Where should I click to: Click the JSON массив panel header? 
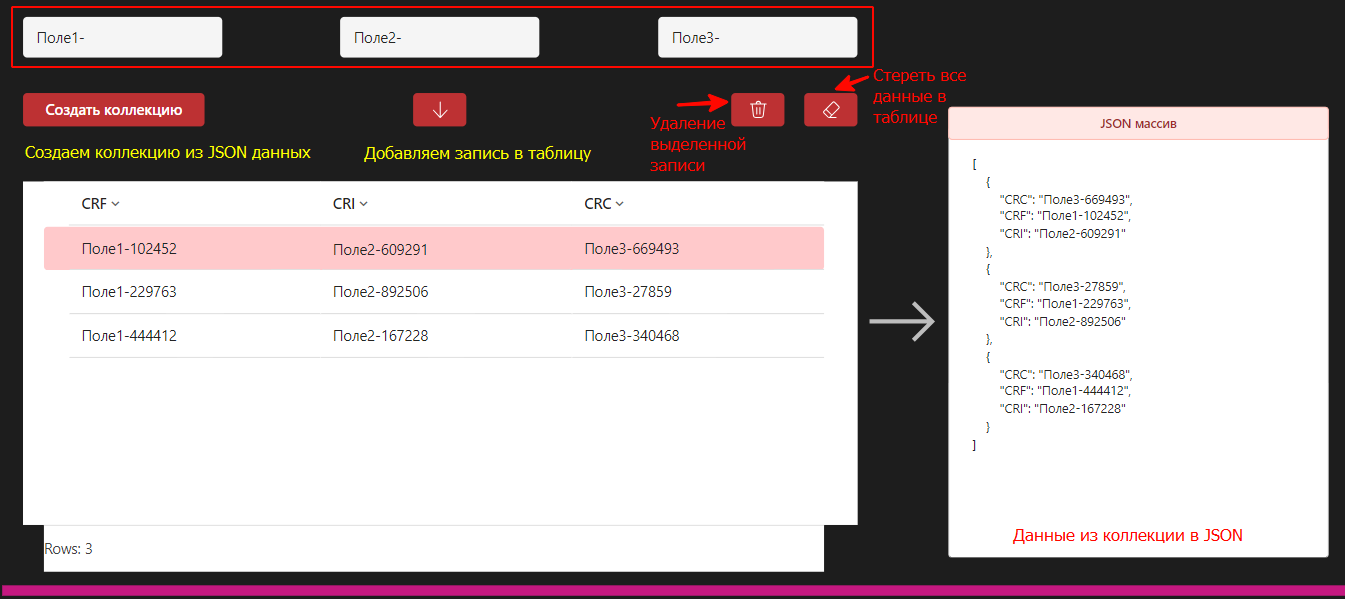[x=1138, y=124]
